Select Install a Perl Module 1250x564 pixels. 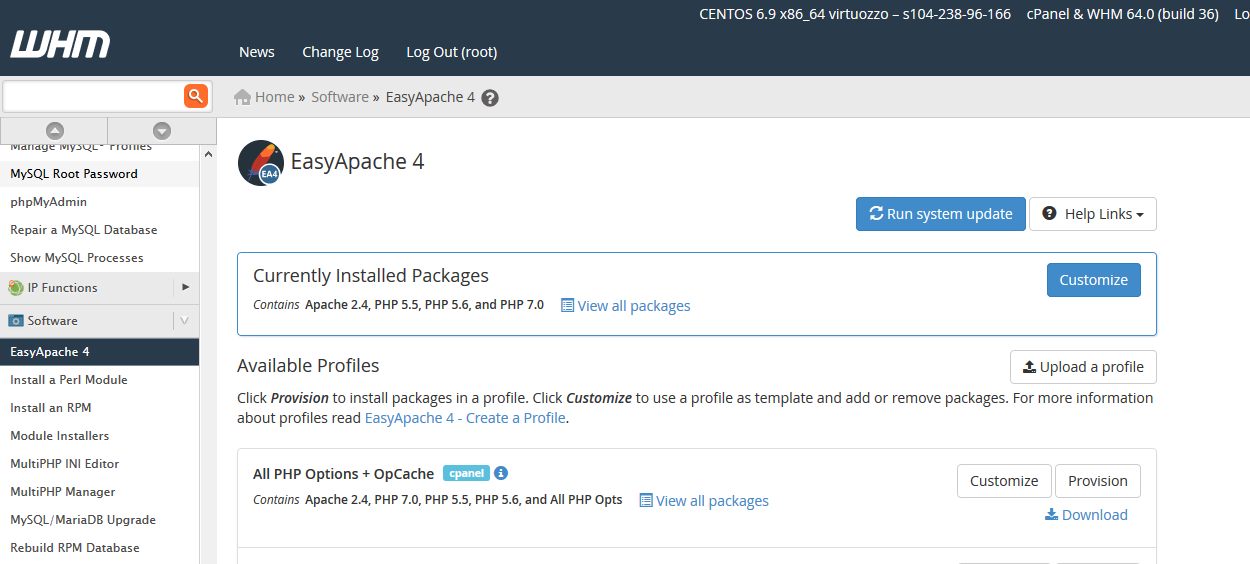[x=100, y=380]
